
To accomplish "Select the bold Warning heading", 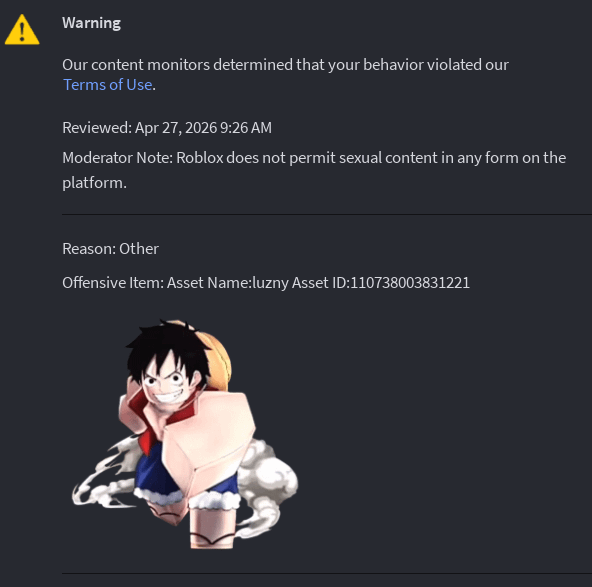I will pyautogui.click(x=91, y=23).
